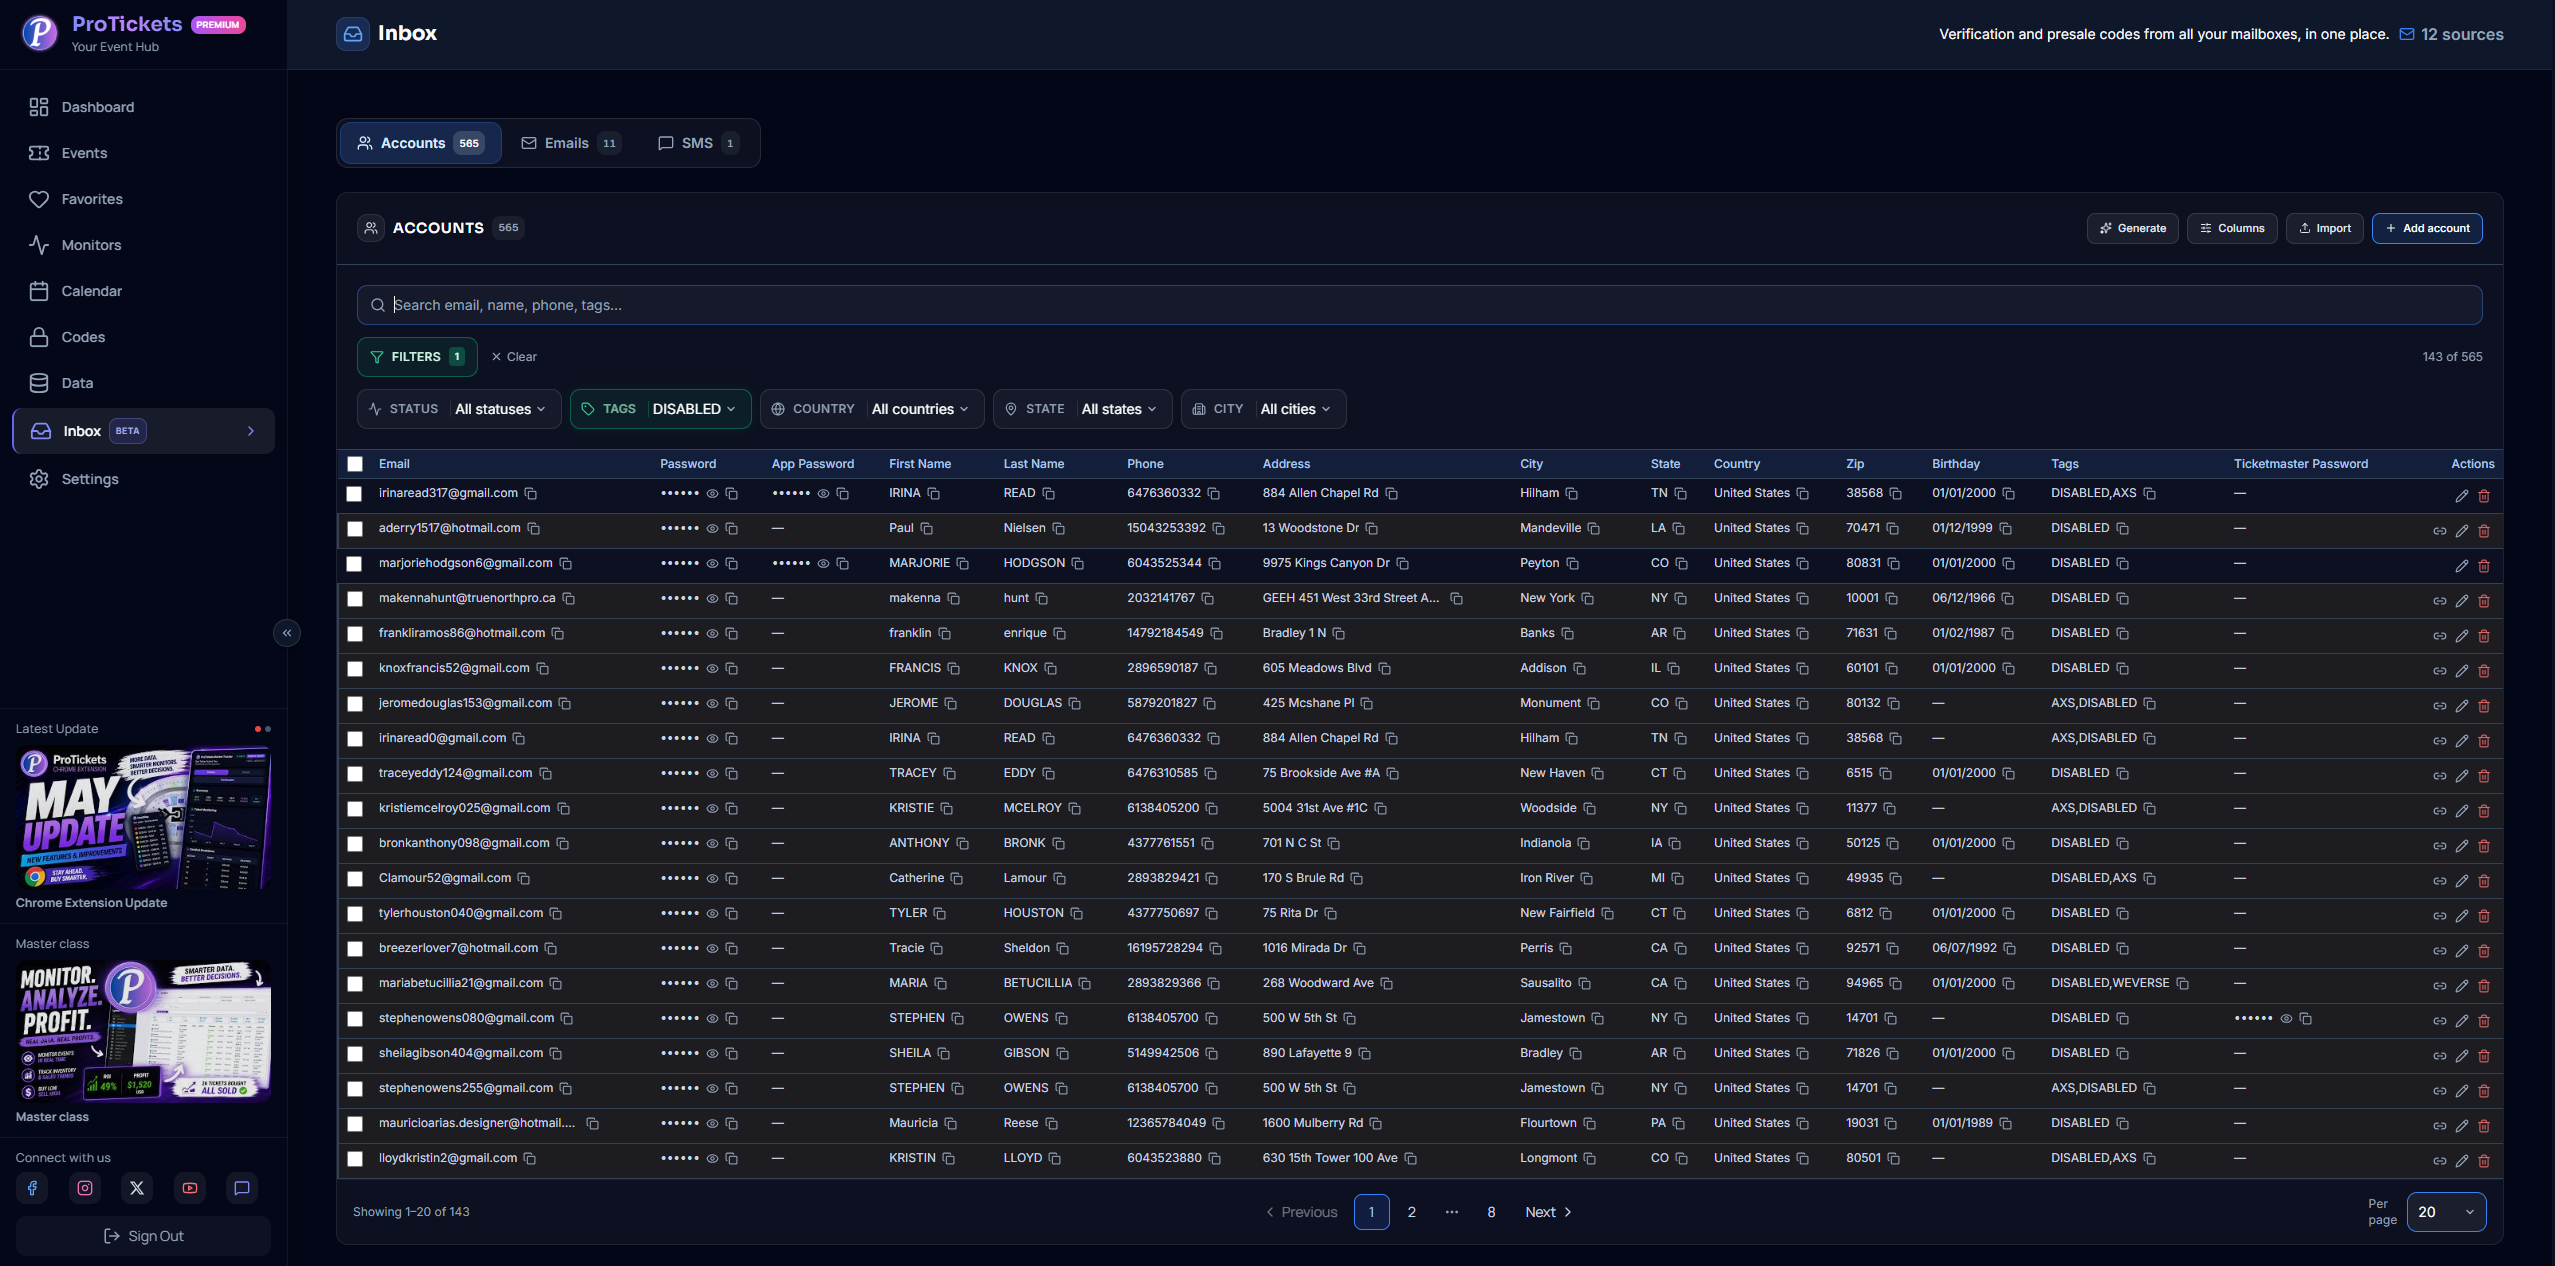The image size is (2555, 1266).
Task: Open the May Update thumbnail
Action: 143,819
